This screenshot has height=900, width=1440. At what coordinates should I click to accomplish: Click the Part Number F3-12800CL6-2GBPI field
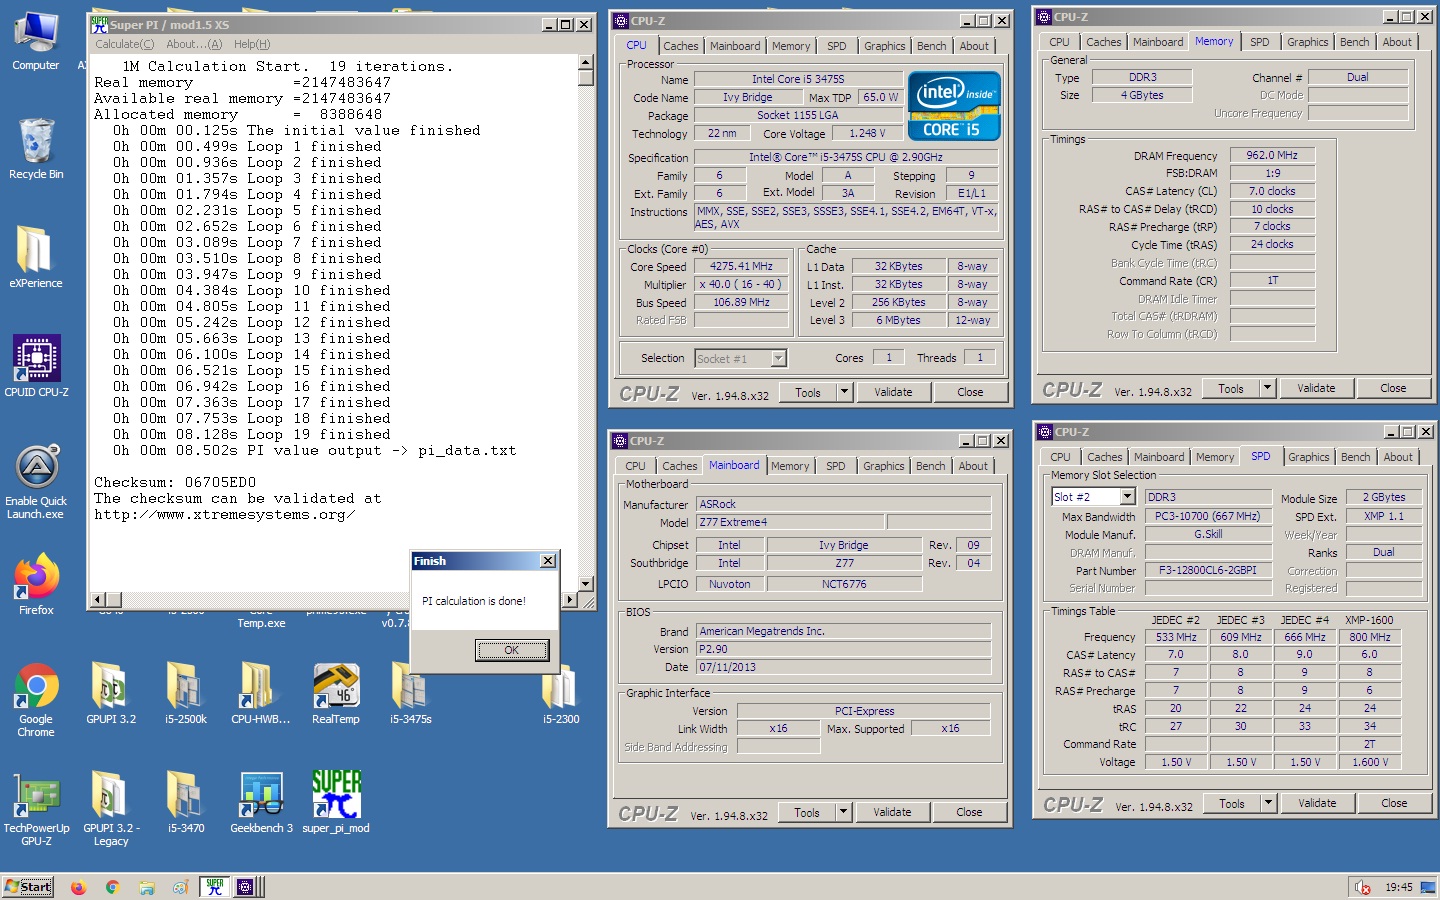click(x=1207, y=570)
